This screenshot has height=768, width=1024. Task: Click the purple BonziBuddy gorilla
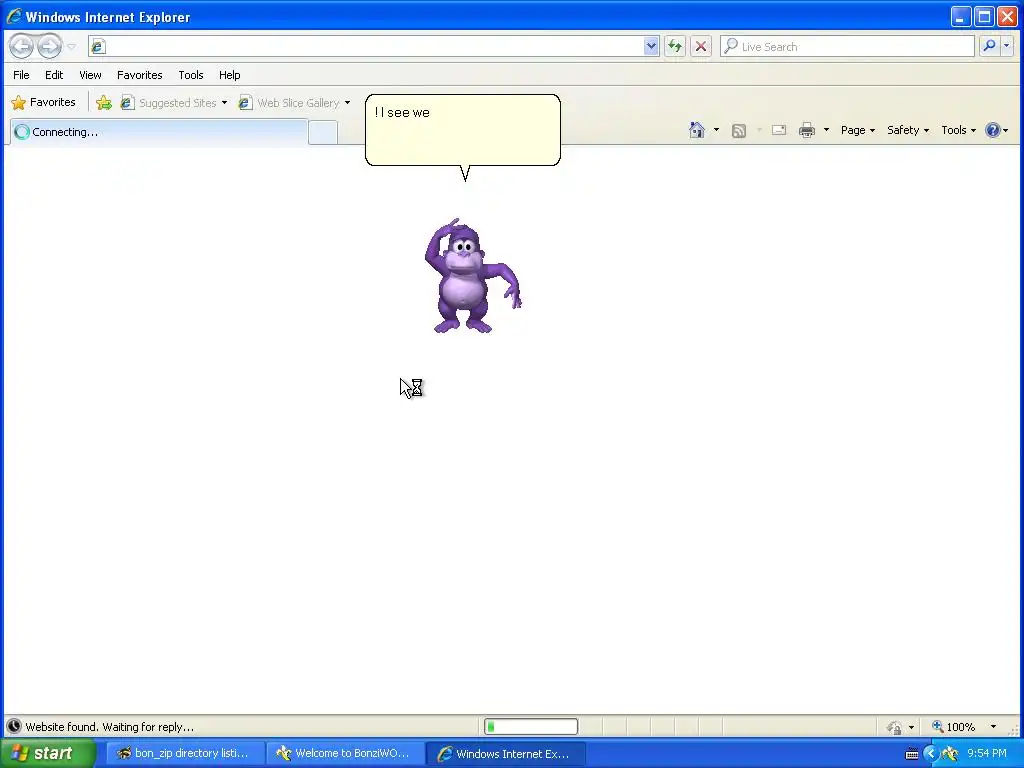point(472,276)
